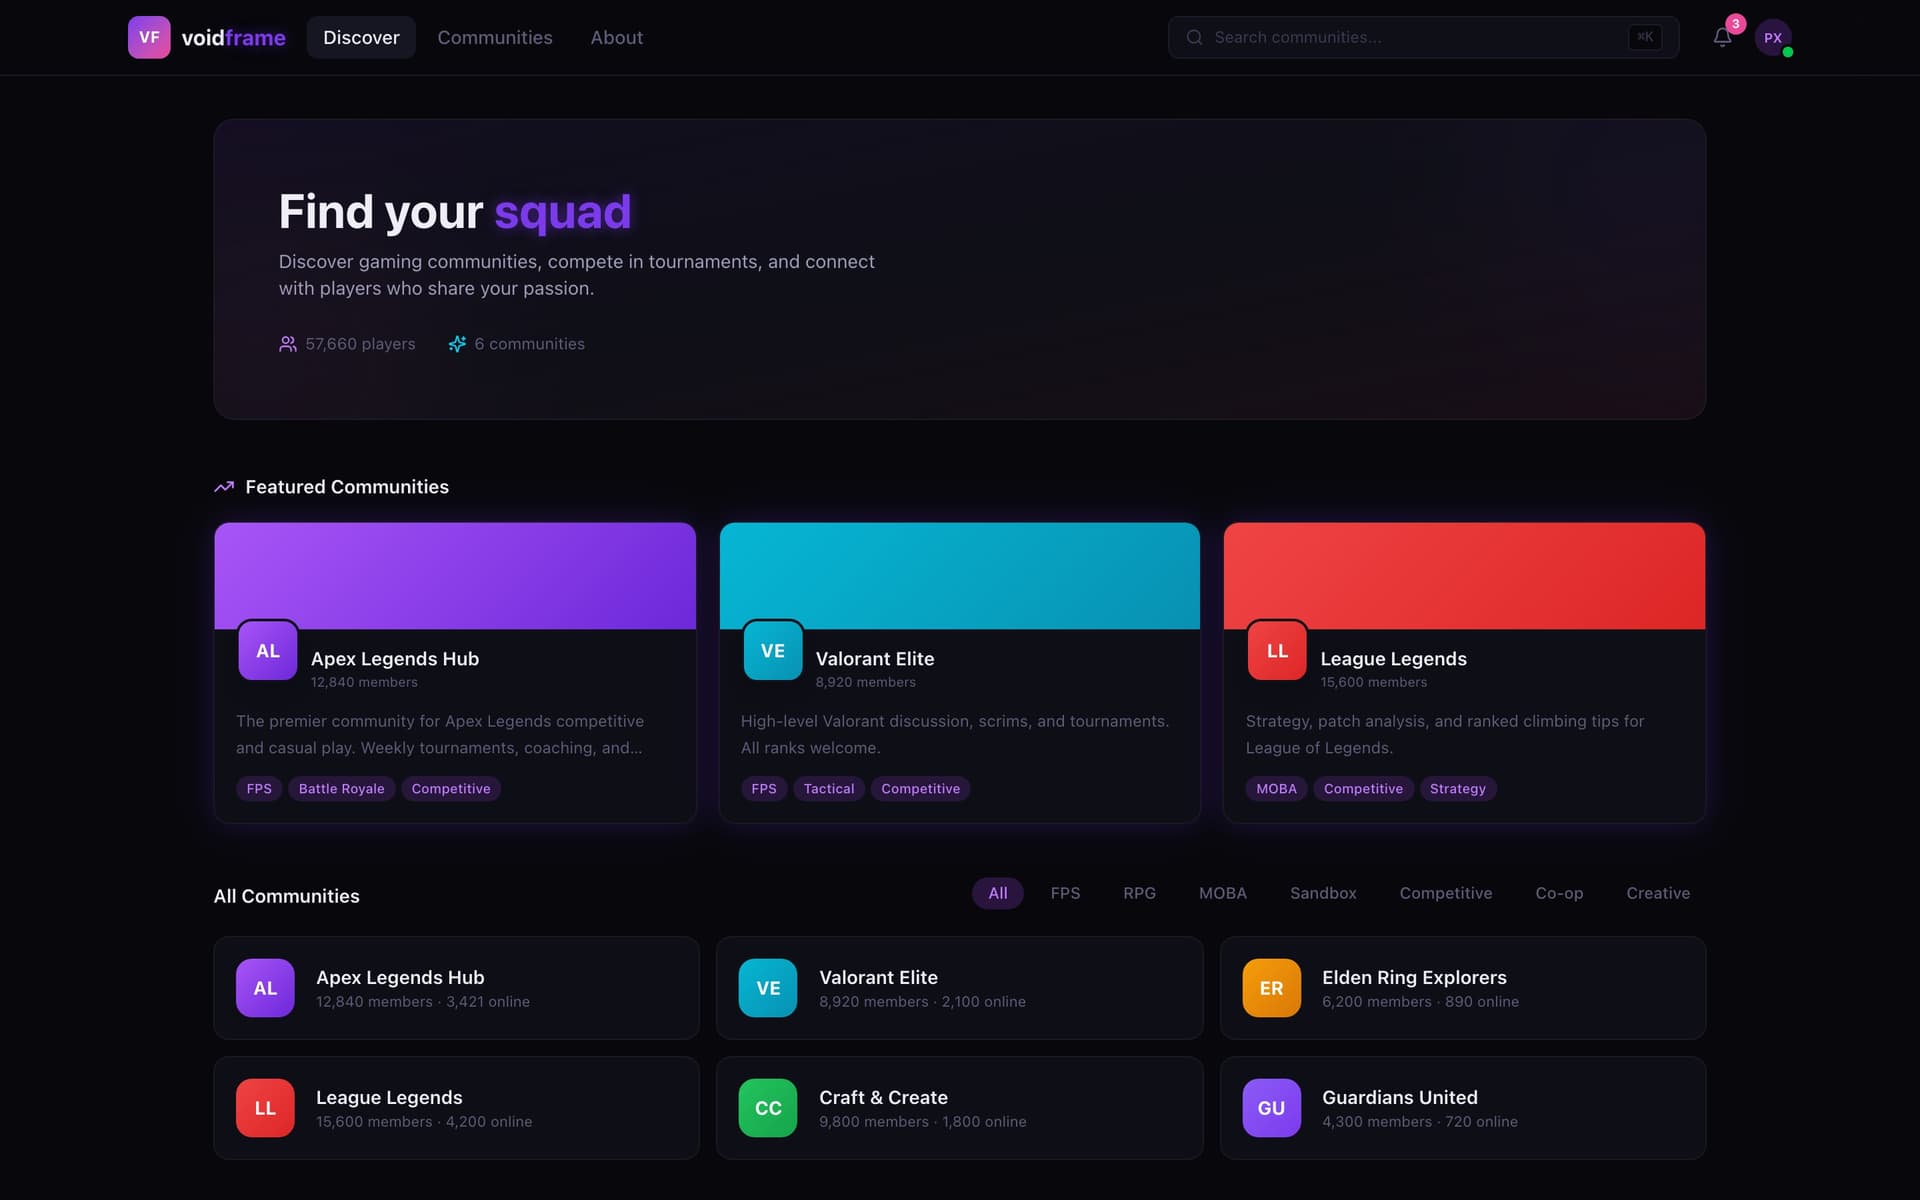The height and width of the screenshot is (1200, 1920).
Task: Click the AL avatar on featured Apex card
Action: tap(268, 651)
